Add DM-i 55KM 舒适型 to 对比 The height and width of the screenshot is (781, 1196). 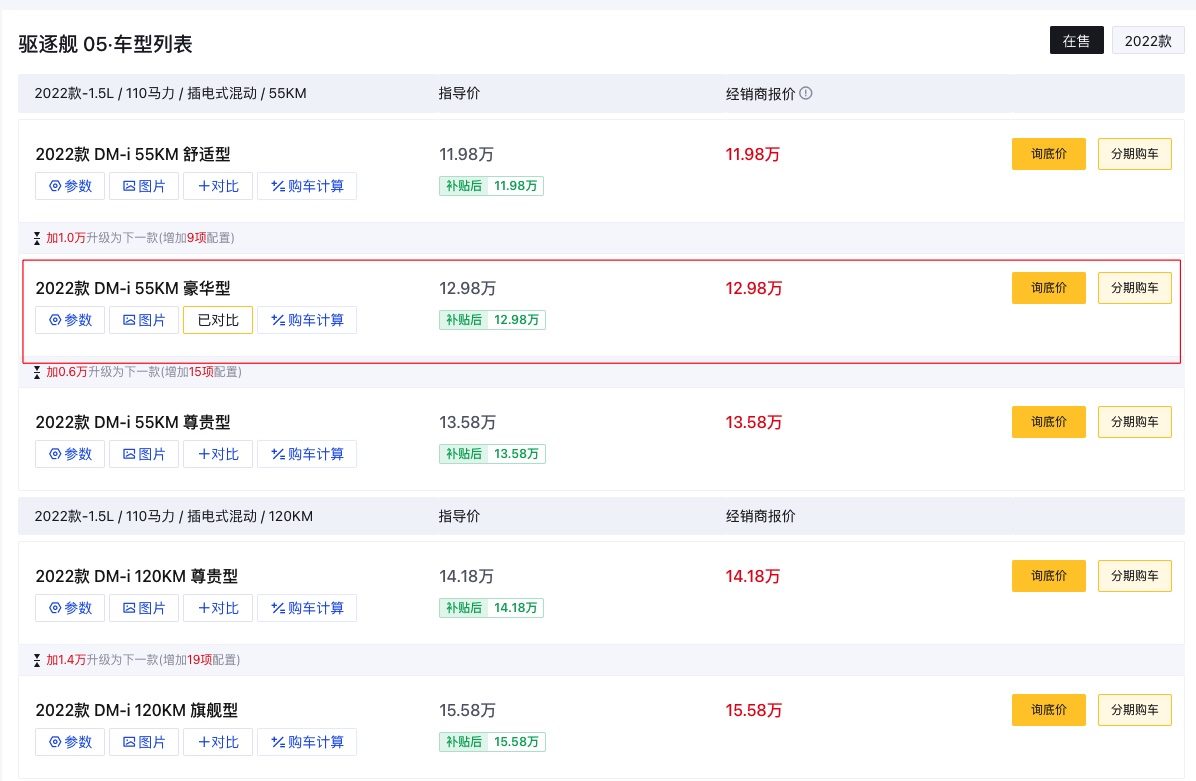pyautogui.click(x=218, y=186)
